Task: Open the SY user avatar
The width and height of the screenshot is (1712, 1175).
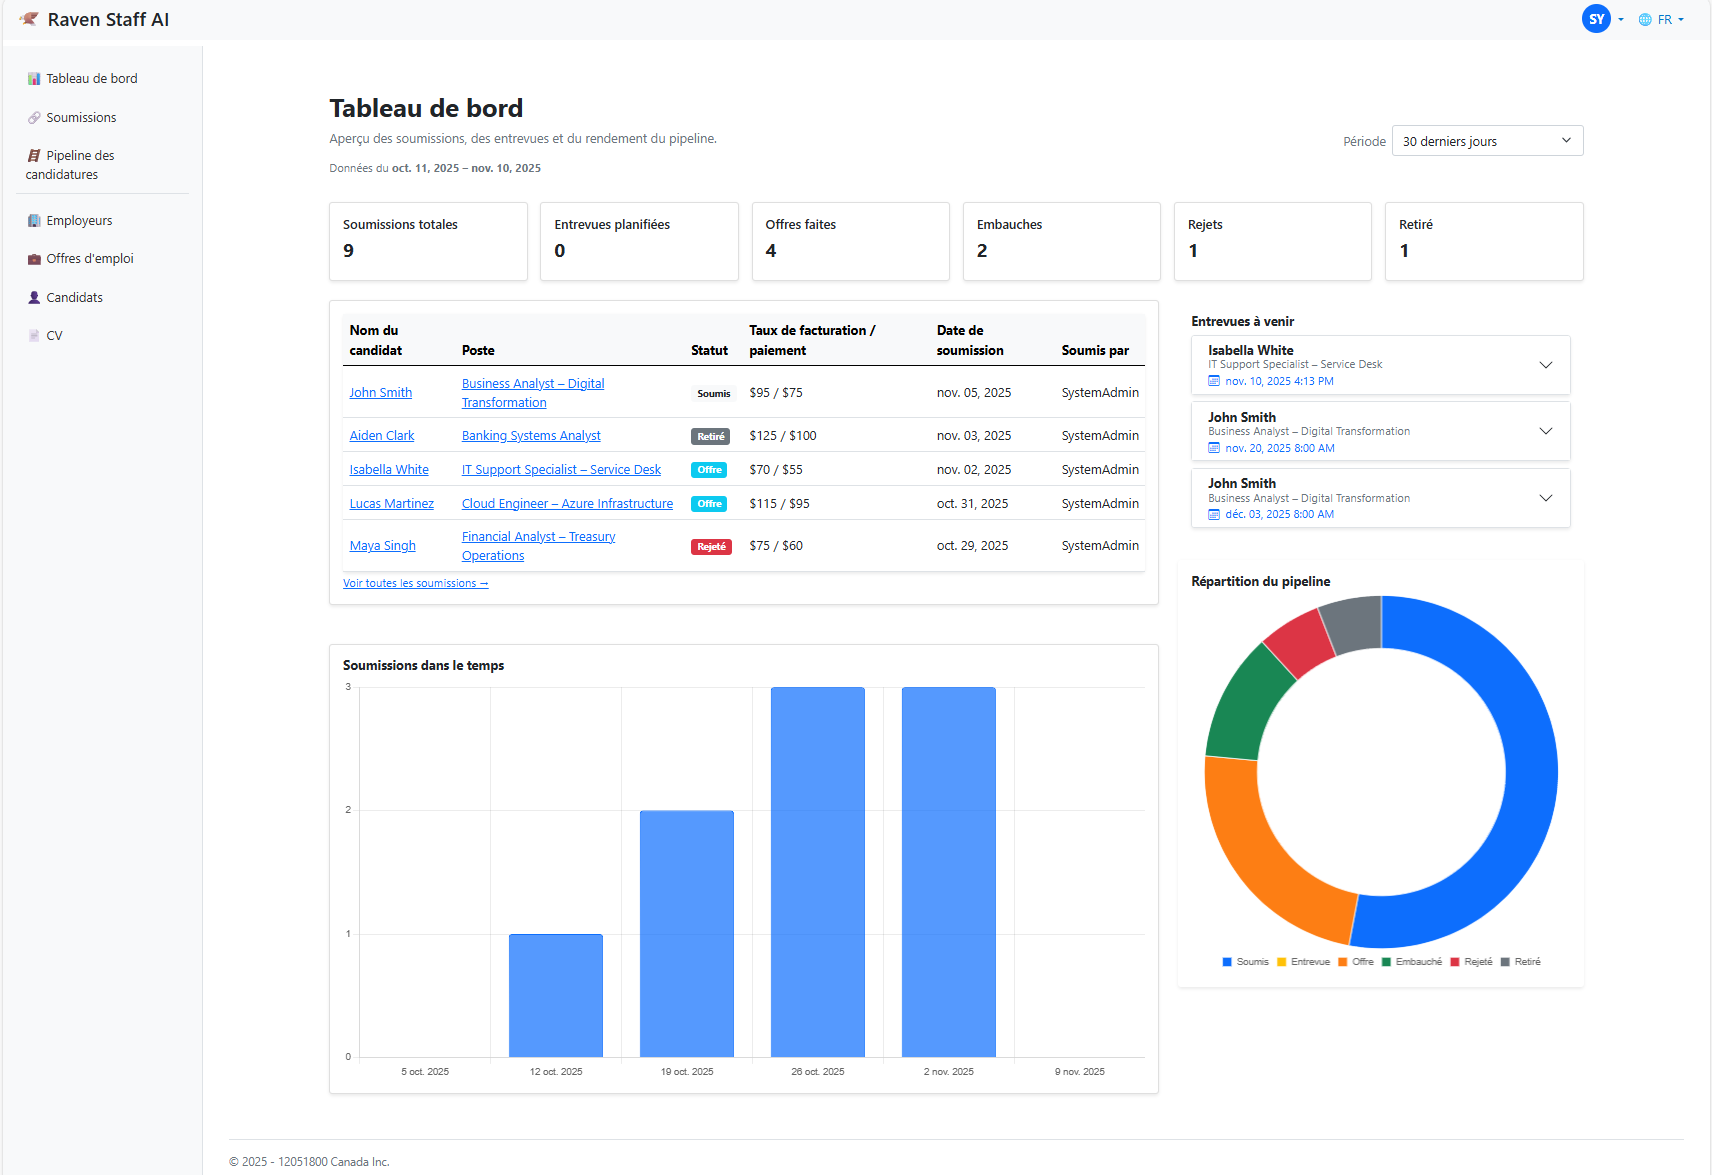Action: pyautogui.click(x=1595, y=19)
